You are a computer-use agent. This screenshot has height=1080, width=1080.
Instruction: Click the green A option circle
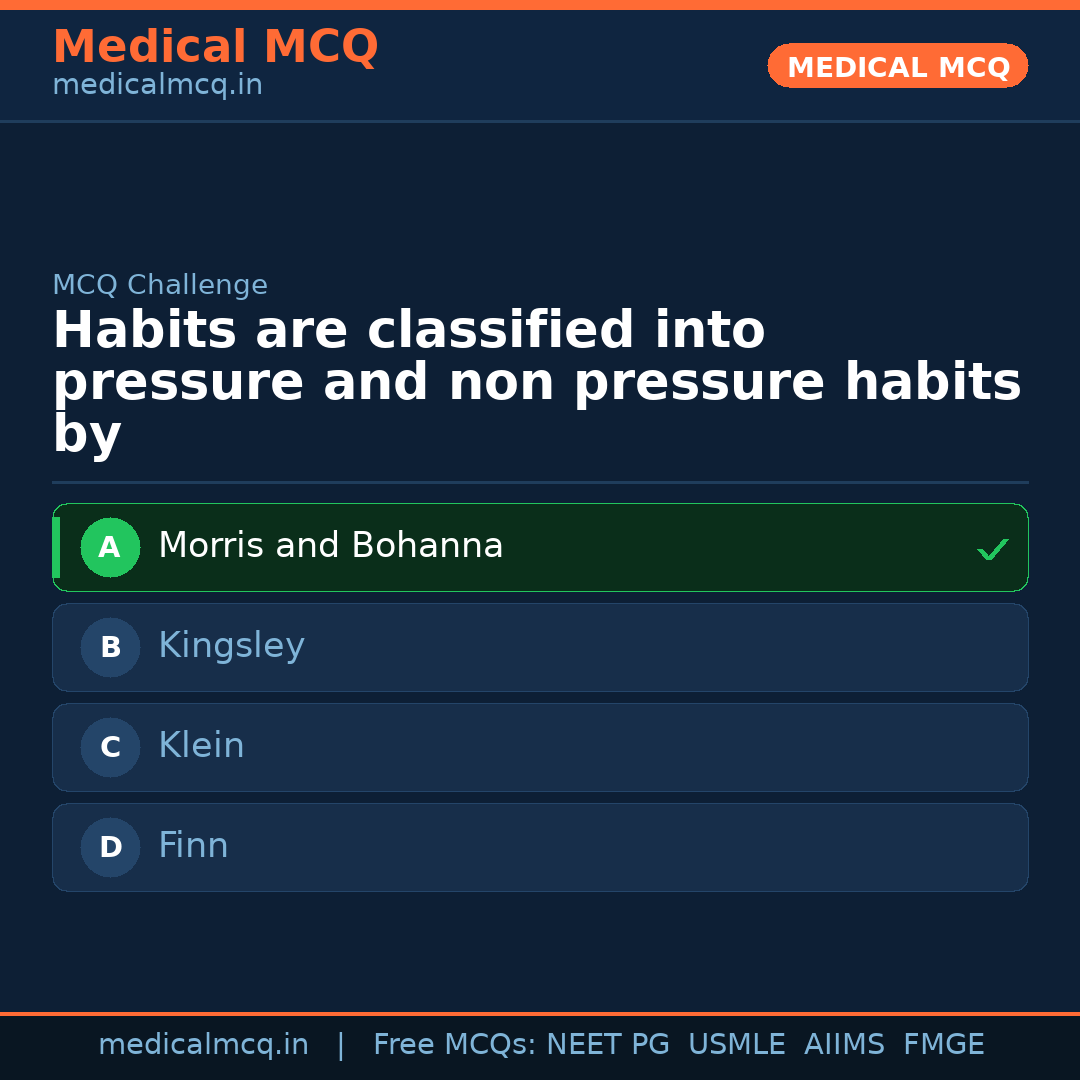click(x=110, y=547)
